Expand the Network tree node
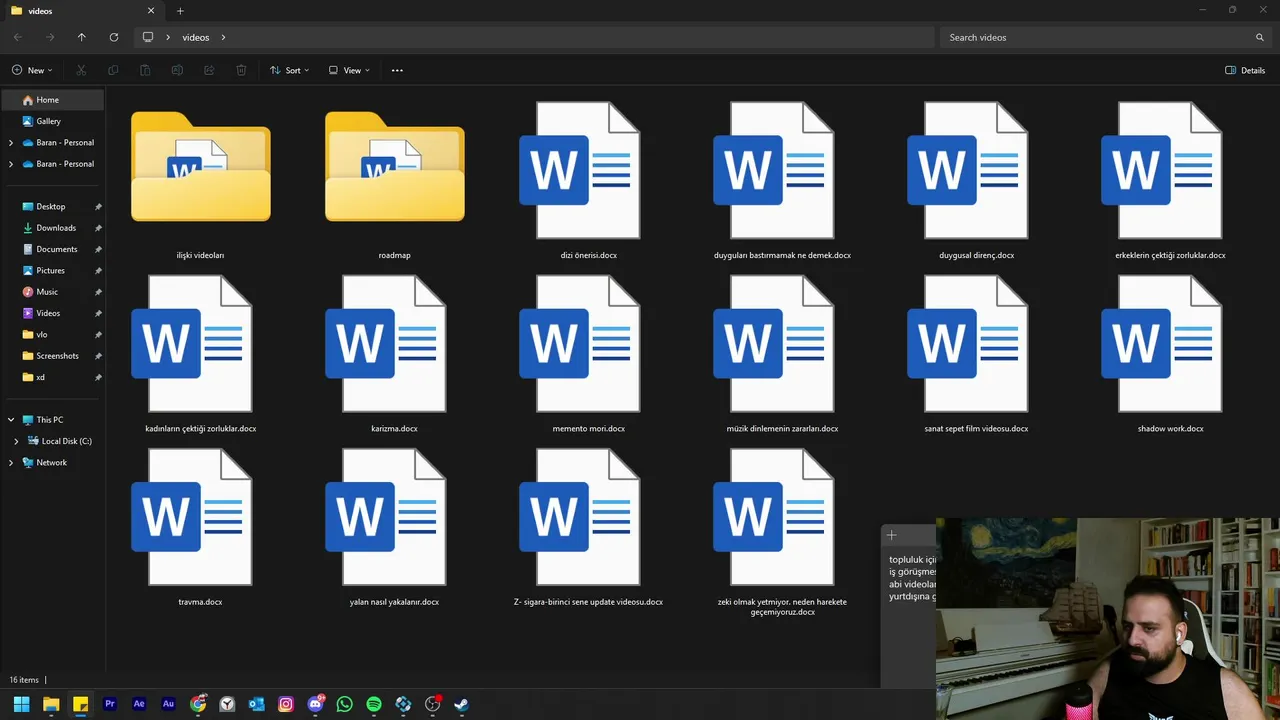Image resolution: width=1280 pixels, height=720 pixels. click(11, 462)
